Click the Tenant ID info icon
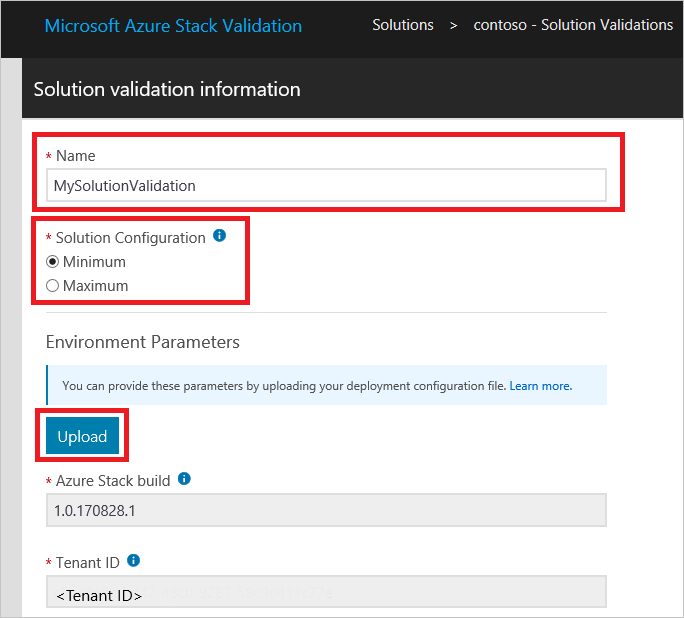Screen dimensions: 684x618 point(133,560)
